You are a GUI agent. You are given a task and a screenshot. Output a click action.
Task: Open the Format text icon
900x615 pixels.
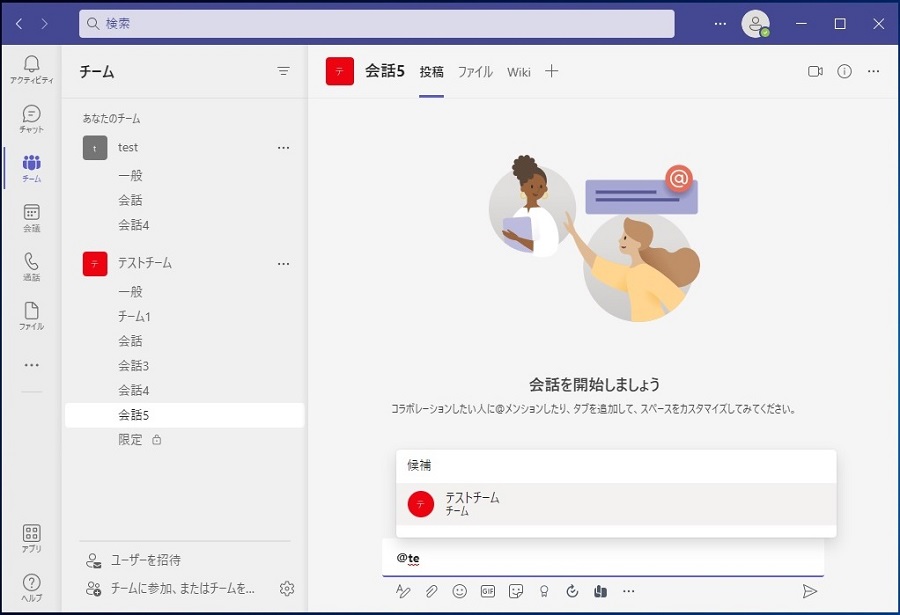point(403,591)
